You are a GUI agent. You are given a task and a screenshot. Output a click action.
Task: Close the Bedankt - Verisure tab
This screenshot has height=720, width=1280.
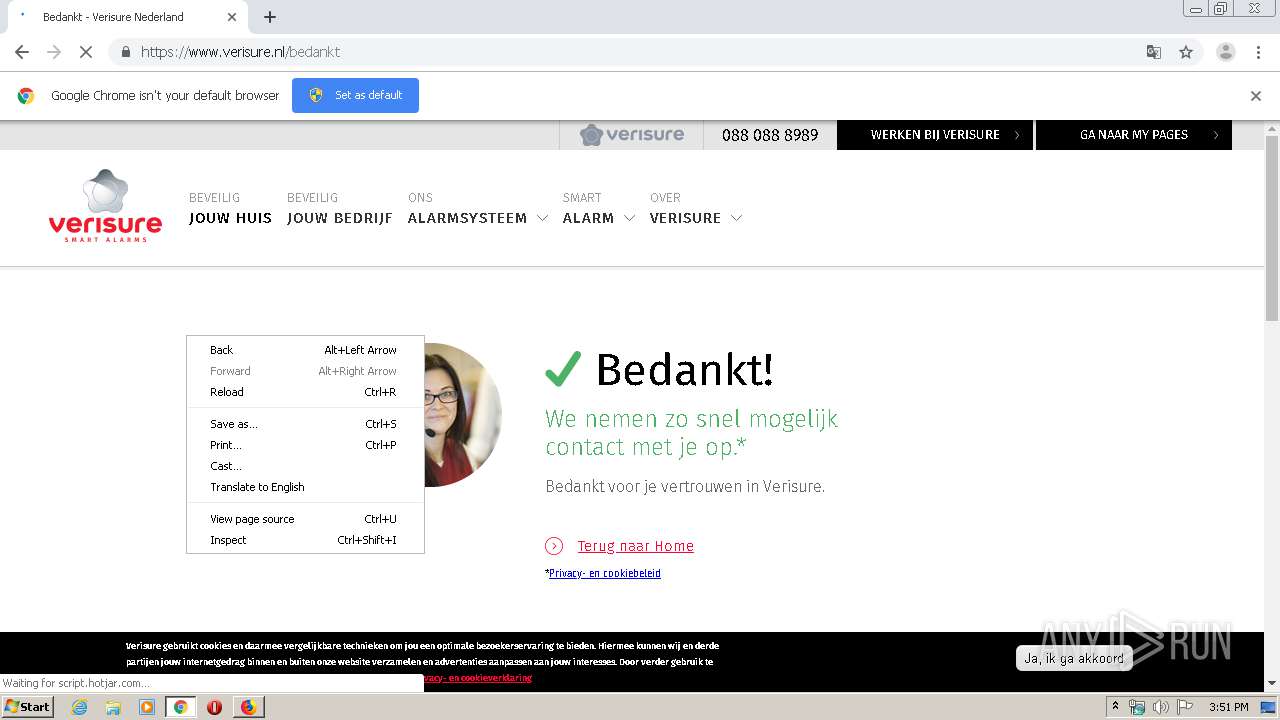tap(232, 17)
